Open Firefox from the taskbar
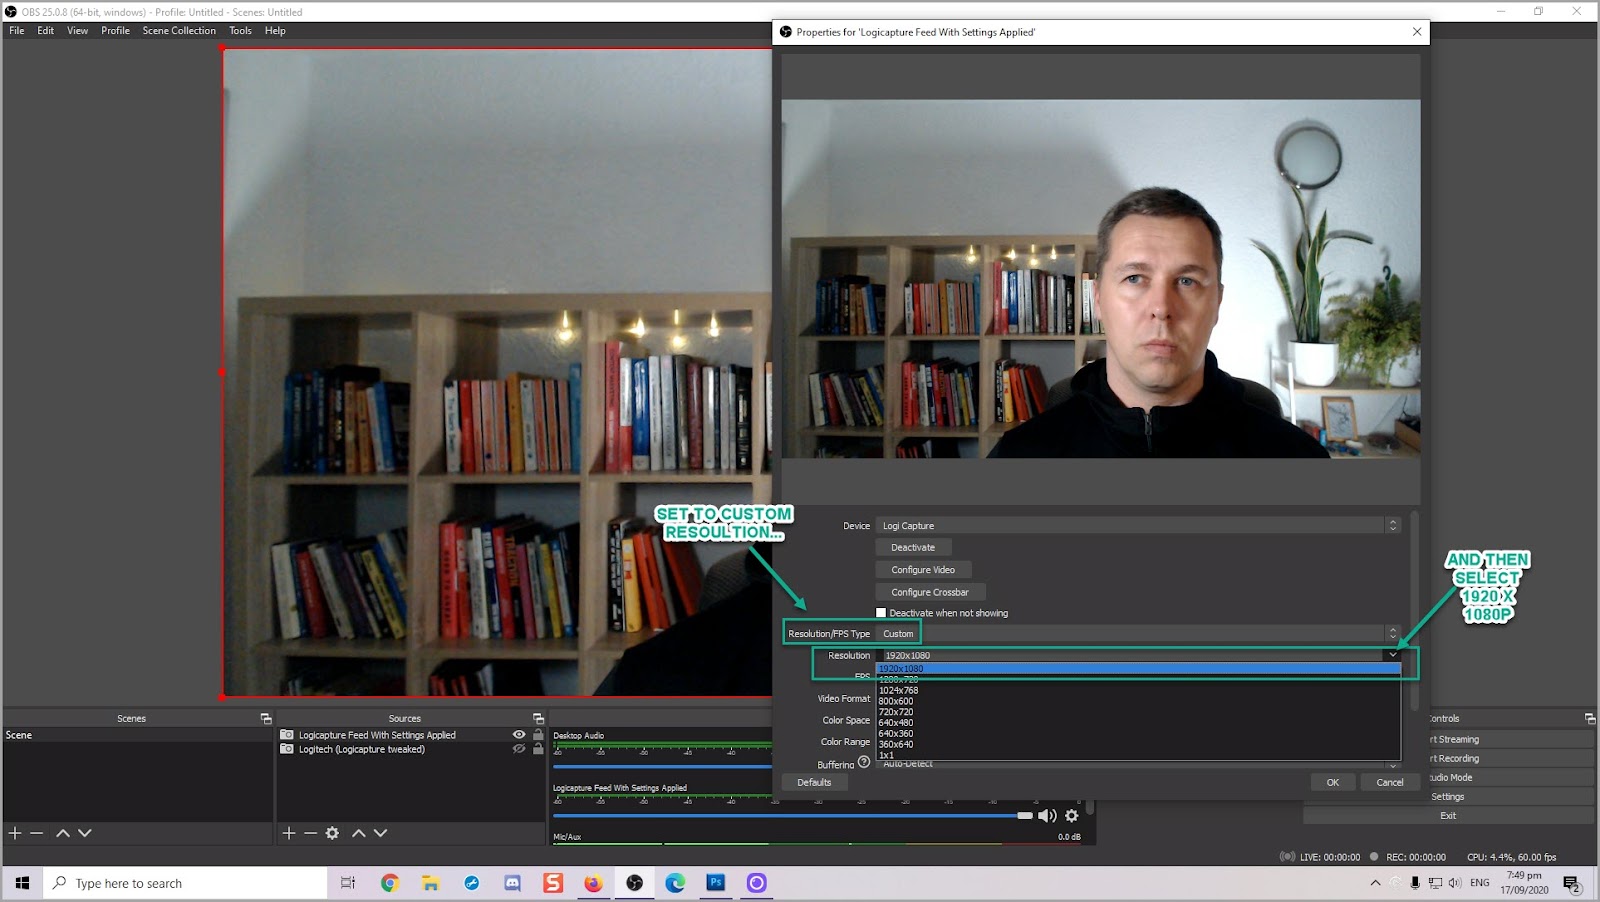The image size is (1600, 902). pos(594,883)
